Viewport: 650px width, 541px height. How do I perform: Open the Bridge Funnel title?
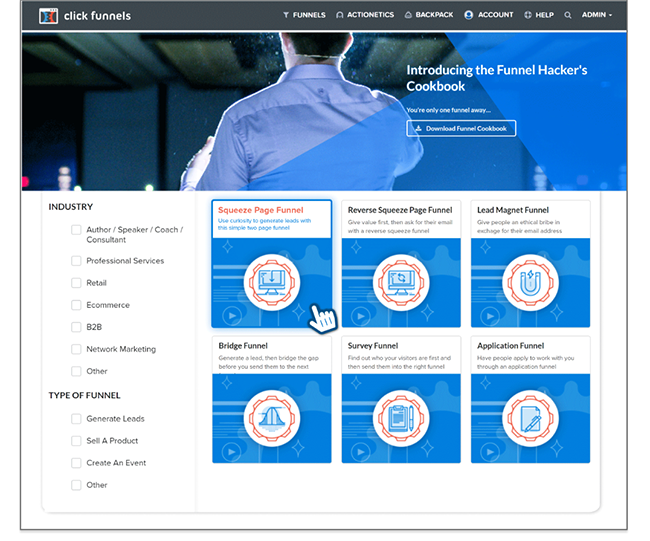tap(243, 346)
